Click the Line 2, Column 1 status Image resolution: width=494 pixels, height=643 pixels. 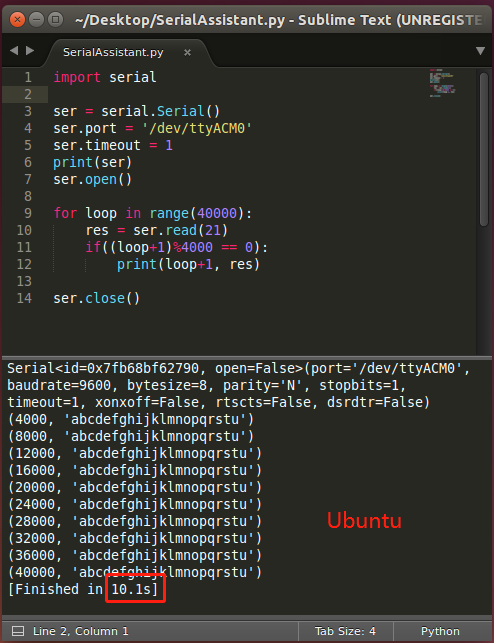tap(80, 631)
